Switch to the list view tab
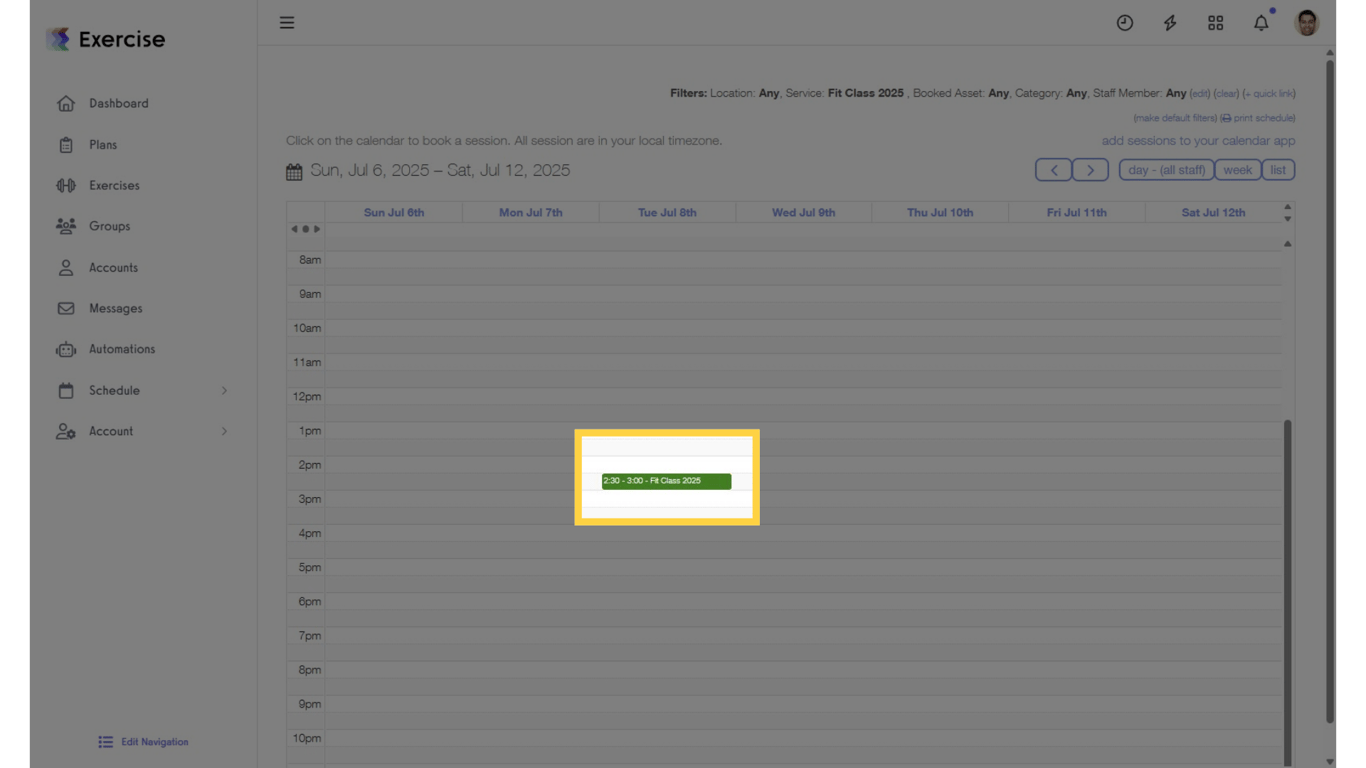The image size is (1366, 768). pyautogui.click(x=1278, y=170)
